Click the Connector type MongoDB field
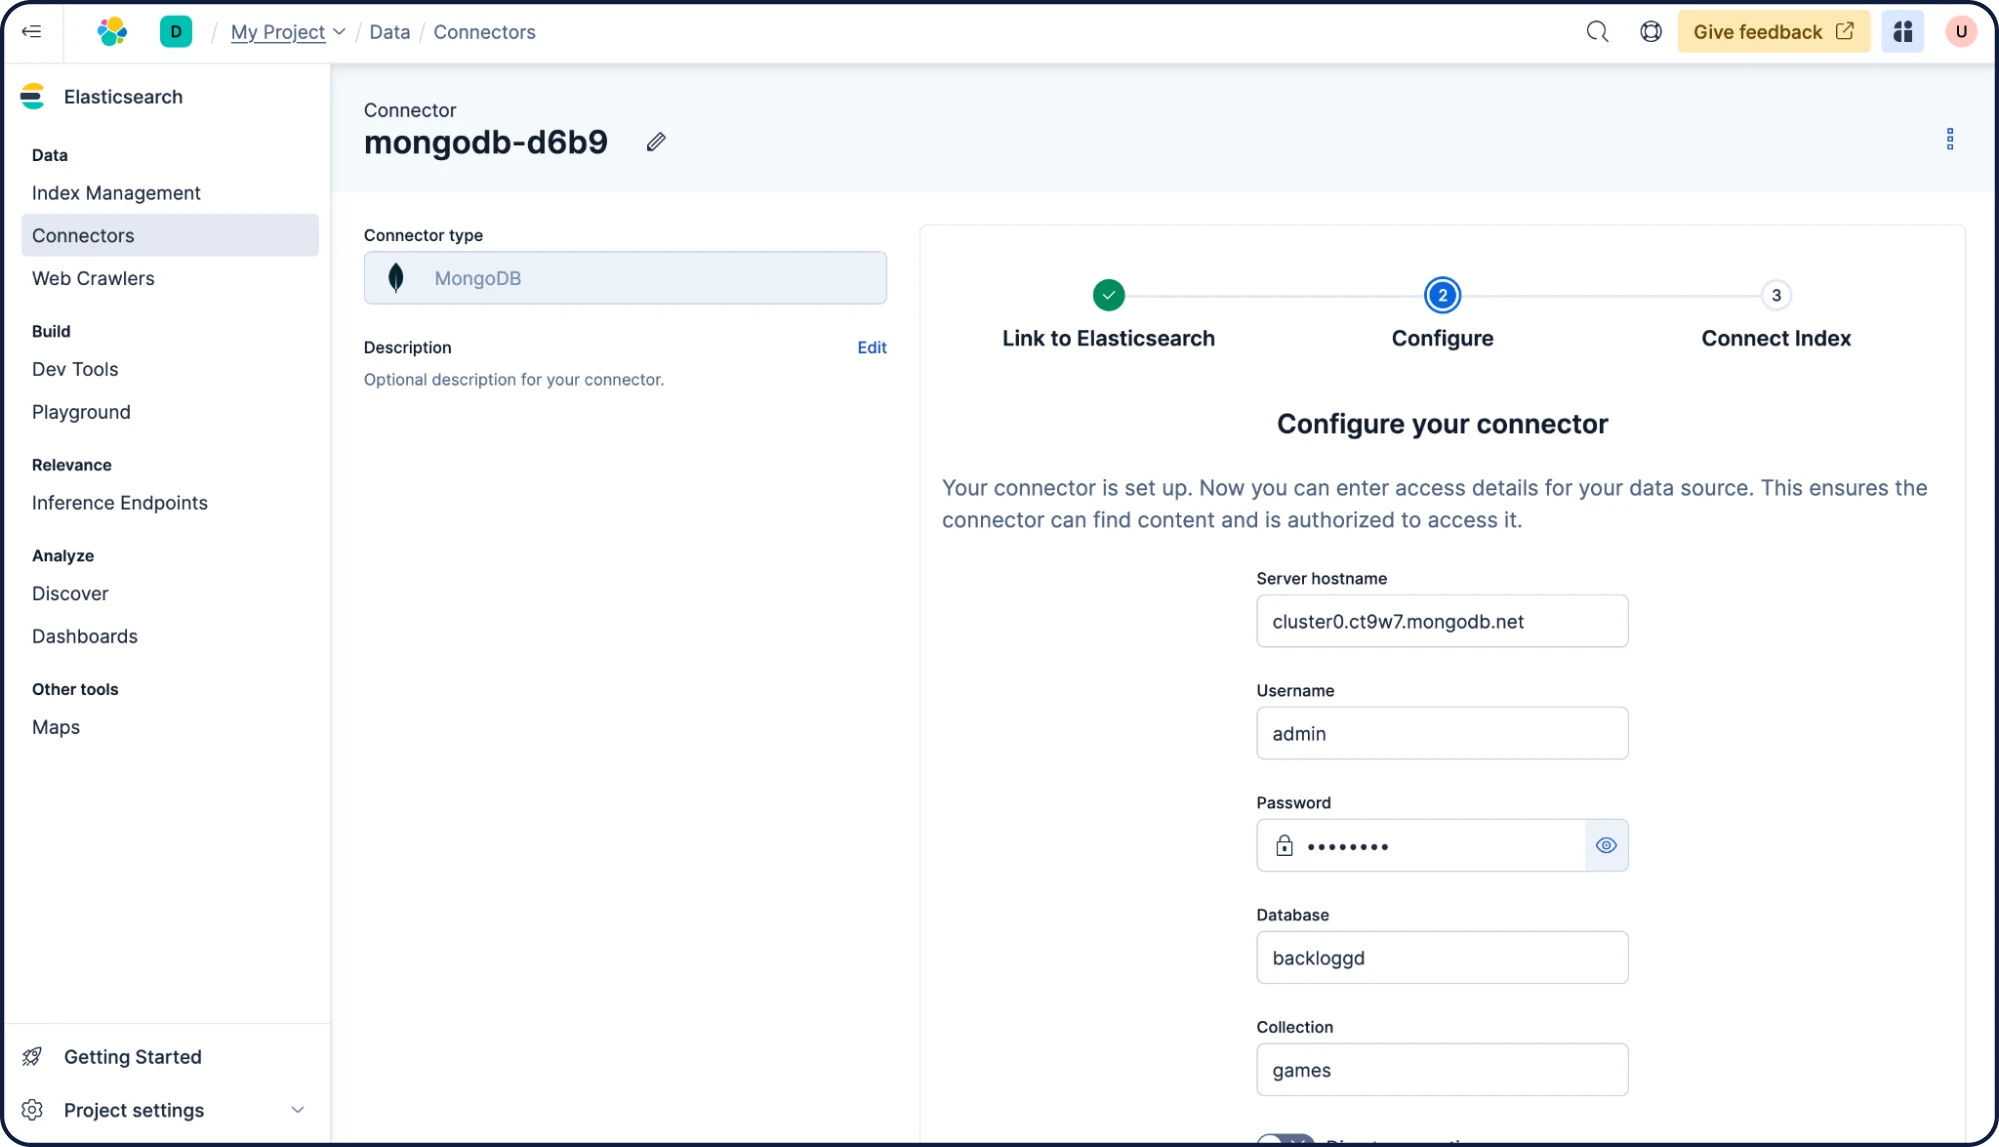Screen dimensions: 1999x1147 coord(625,278)
